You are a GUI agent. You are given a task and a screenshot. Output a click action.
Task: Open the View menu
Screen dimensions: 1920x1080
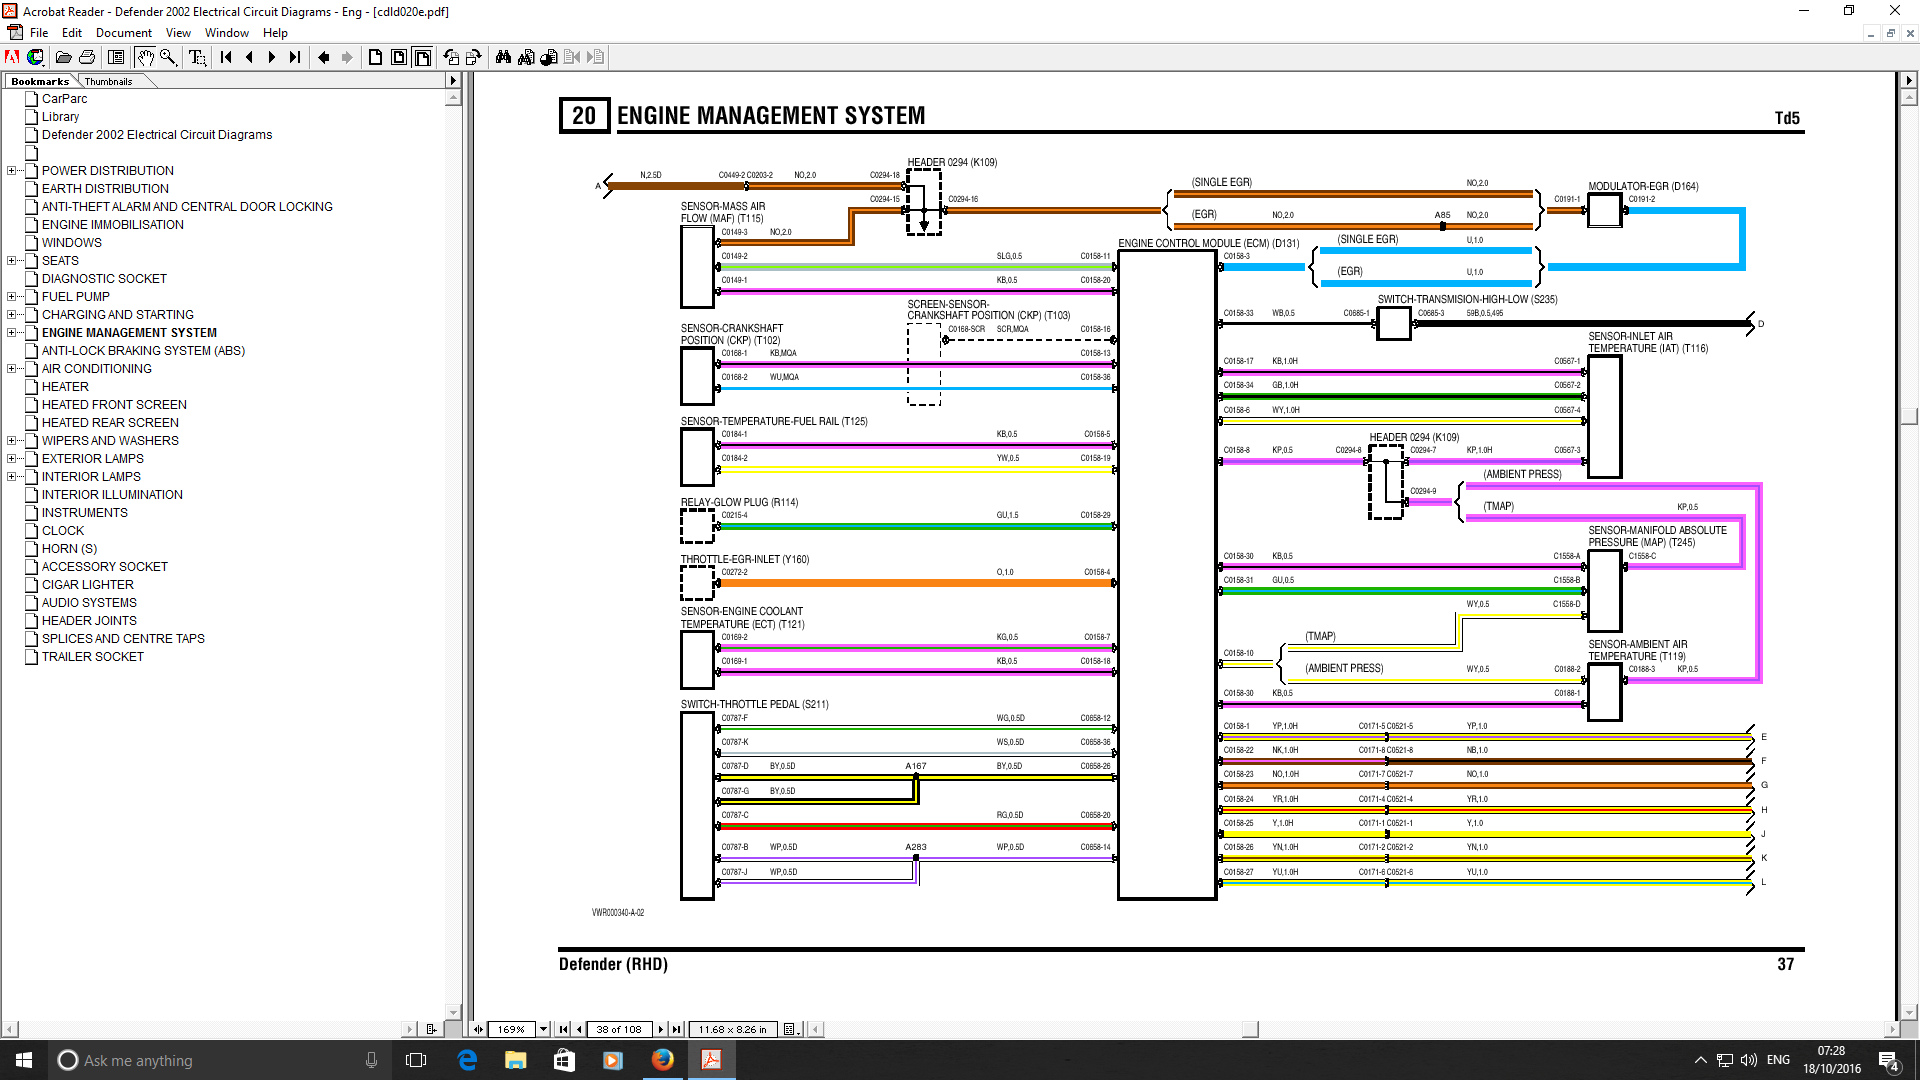(x=178, y=33)
